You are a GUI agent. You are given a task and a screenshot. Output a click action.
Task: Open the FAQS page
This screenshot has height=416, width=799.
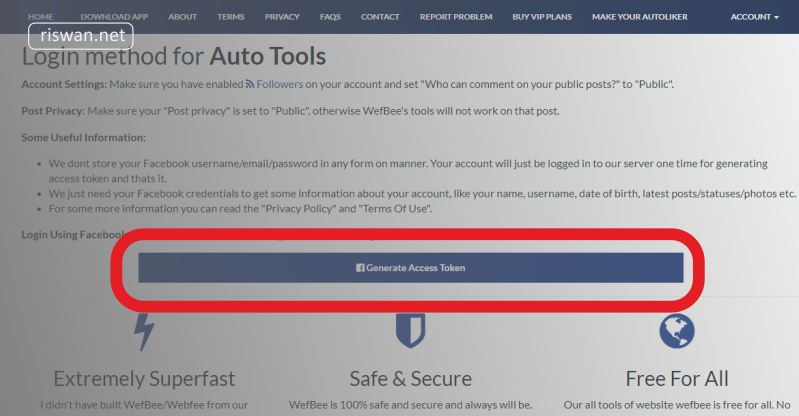[x=330, y=17]
